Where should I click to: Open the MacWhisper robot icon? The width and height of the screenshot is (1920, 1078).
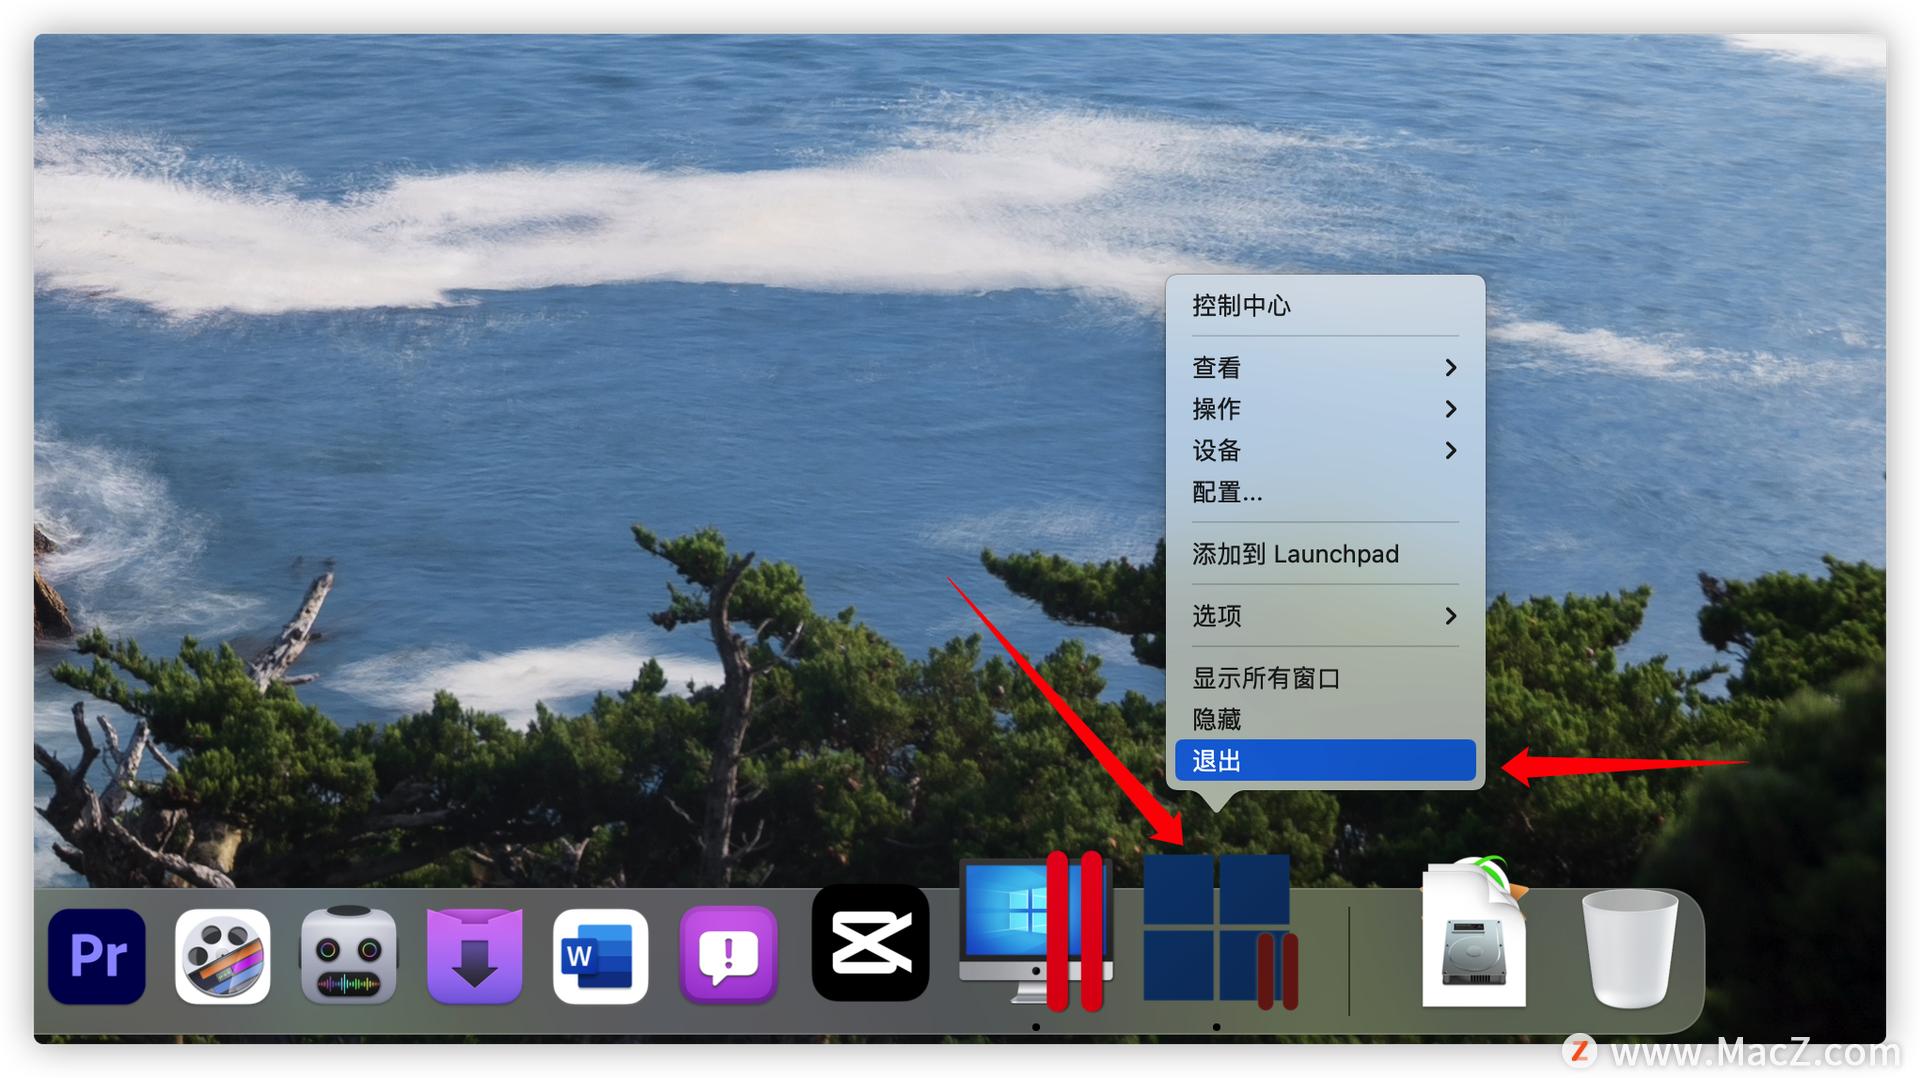pos(348,956)
